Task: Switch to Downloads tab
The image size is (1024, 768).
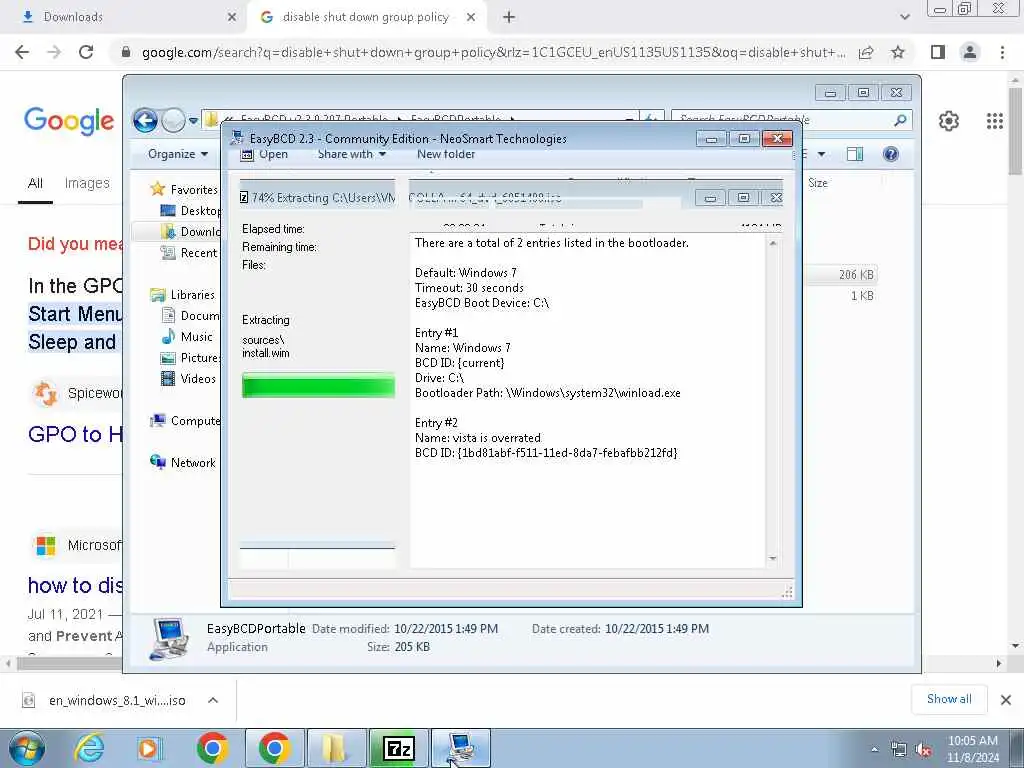Action: pyautogui.click(x=123, y=17)
